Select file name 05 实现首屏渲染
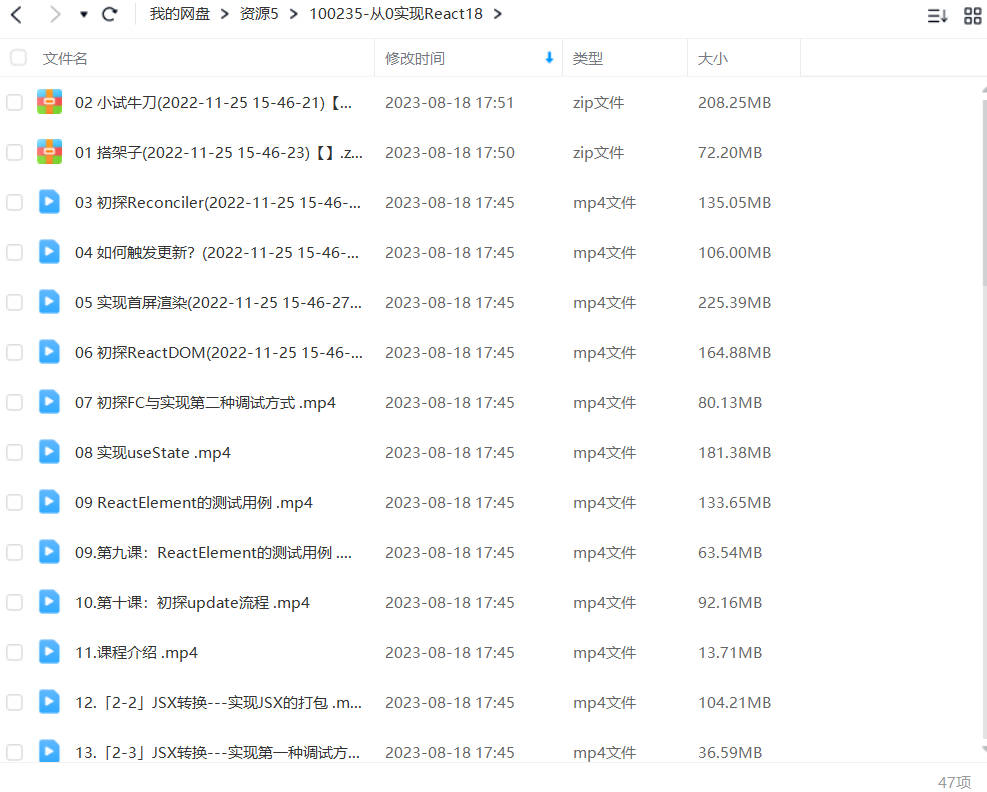This screenshot has width=987, height=792. [x=218, y=303]
